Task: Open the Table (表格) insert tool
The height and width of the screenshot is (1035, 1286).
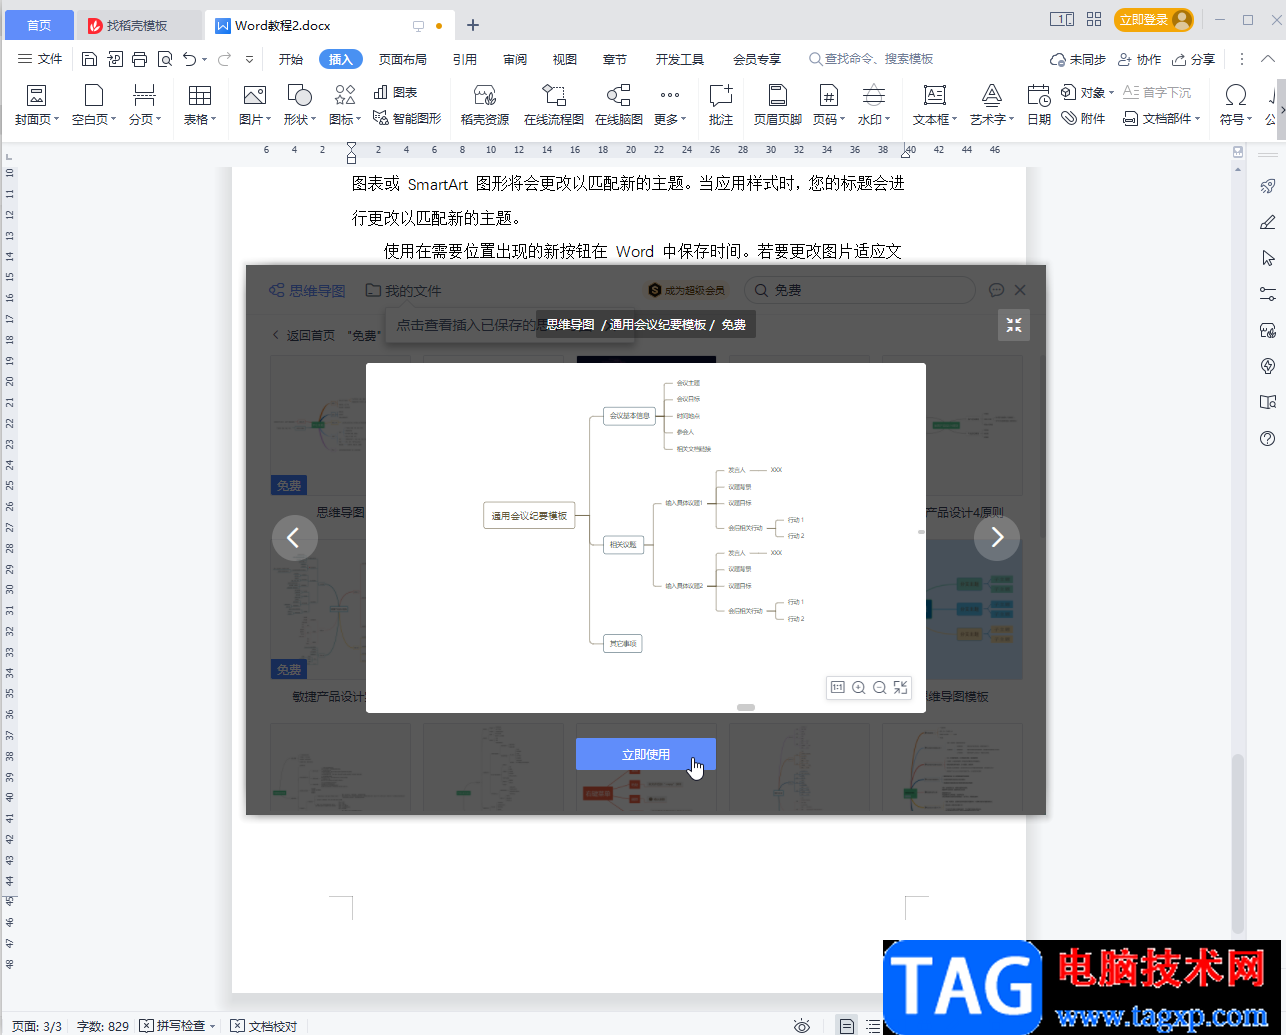Action: click(x=200, y=105)
